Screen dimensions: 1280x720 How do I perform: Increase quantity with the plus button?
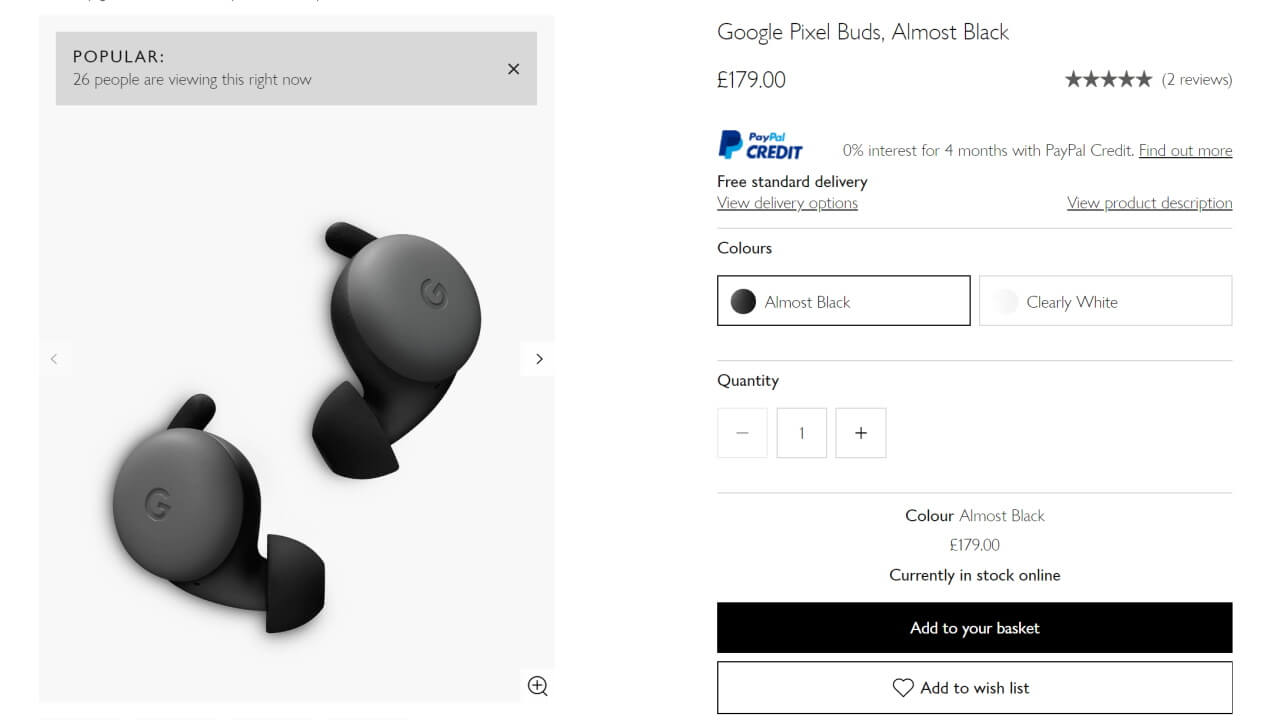pyautogui.click(x=861, y=433)
